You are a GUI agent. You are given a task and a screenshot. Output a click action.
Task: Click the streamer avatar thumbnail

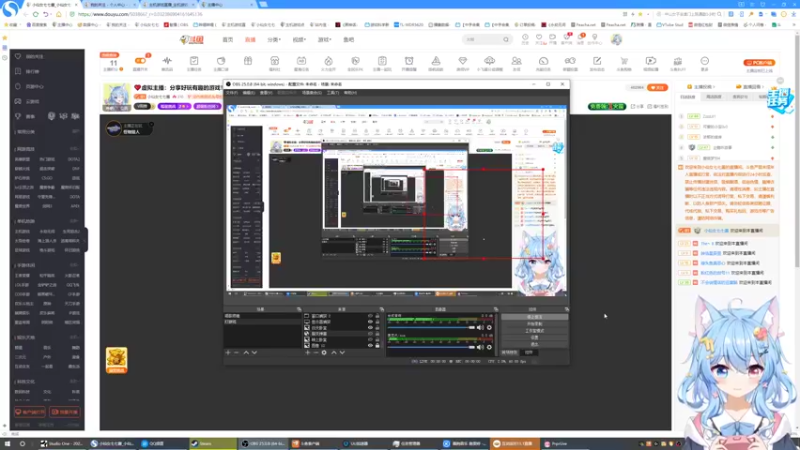click(117, 97)
